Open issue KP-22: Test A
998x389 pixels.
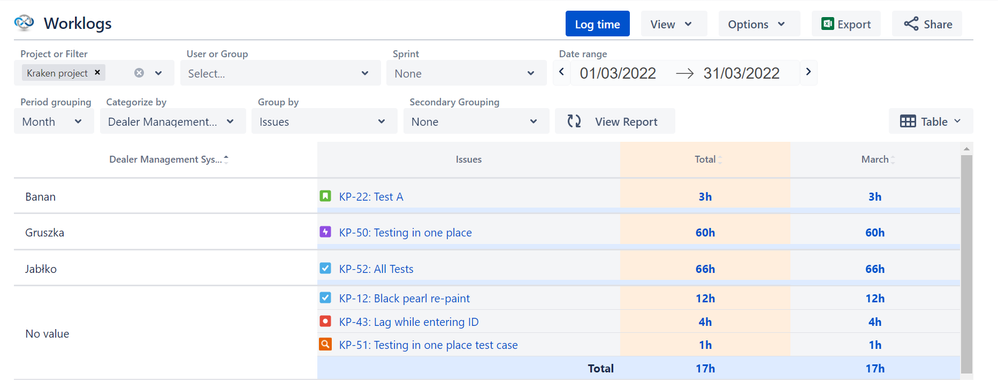[371, 197]
